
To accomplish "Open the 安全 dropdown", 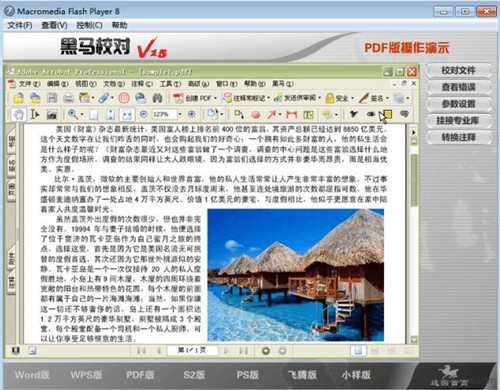I will [339, 98].
